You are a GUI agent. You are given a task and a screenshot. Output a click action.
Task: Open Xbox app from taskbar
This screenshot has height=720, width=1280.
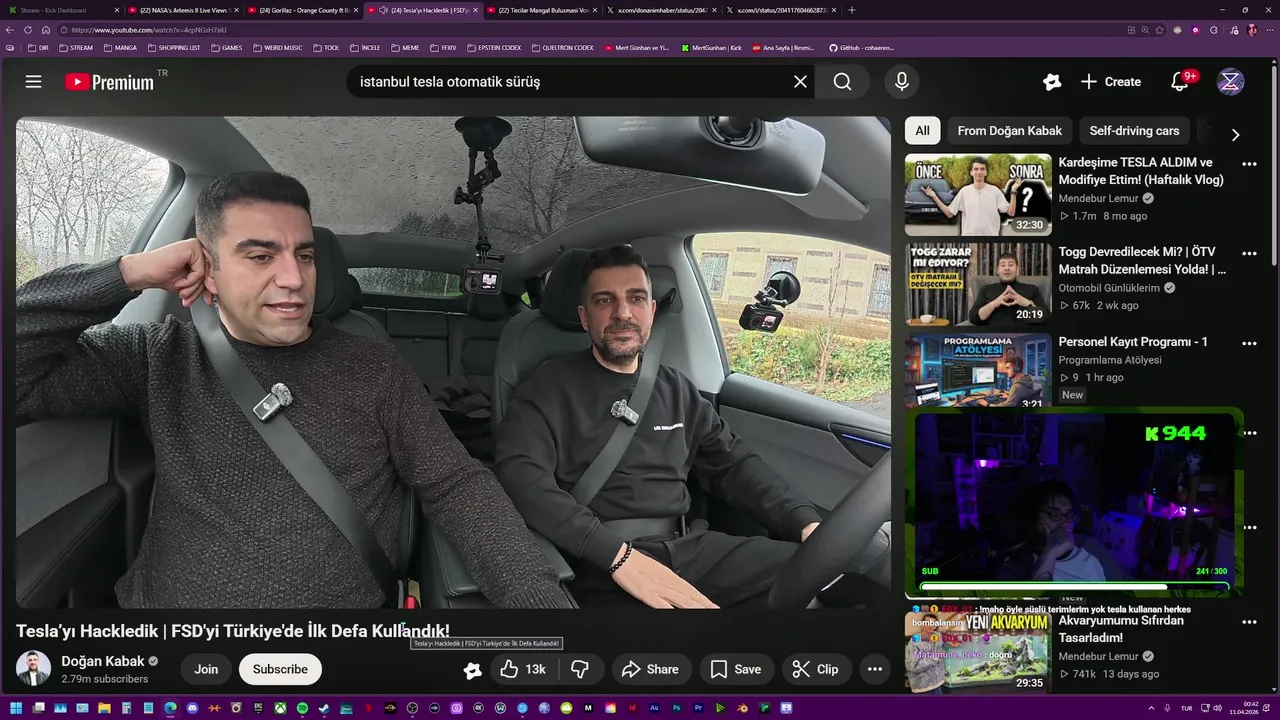pyautogui.click(x=280, y=708)
